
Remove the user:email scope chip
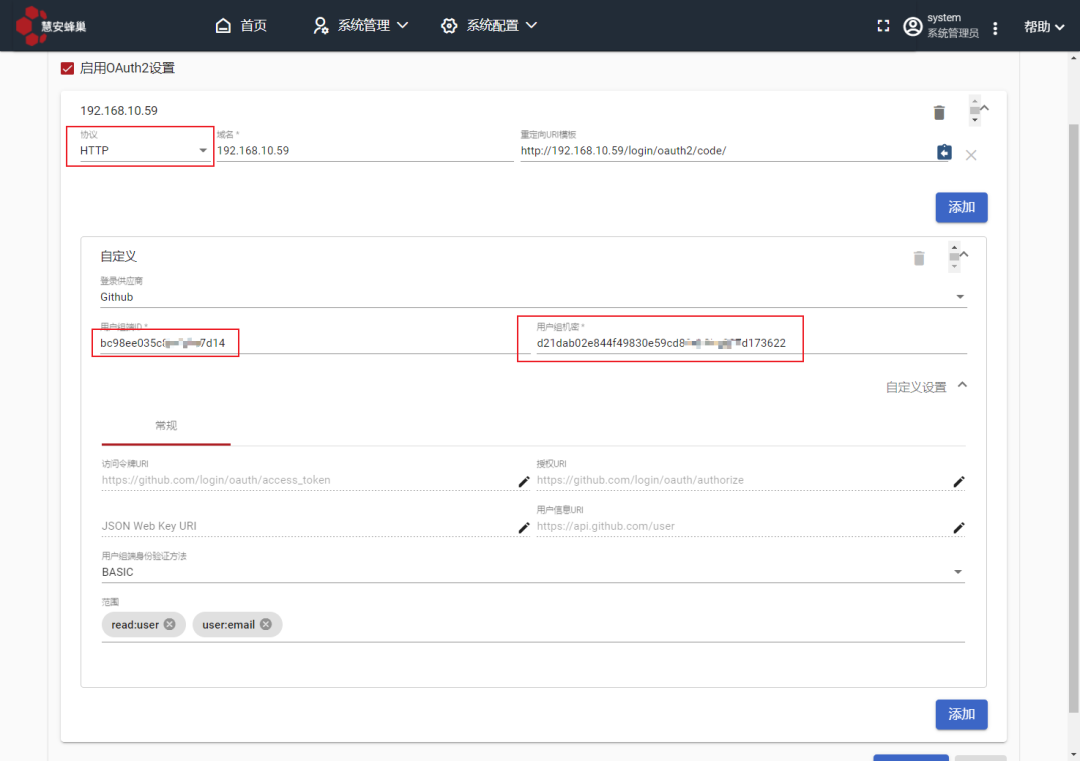pos(266,624)
